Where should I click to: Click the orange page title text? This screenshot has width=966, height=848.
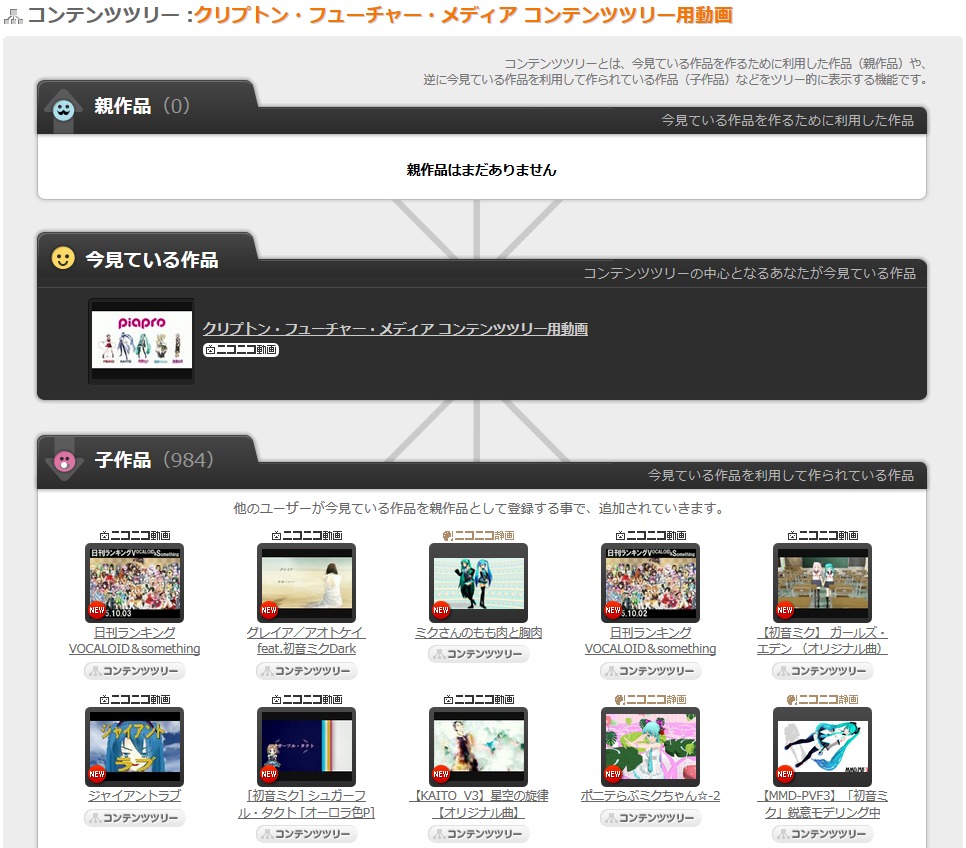[x=464, y=15]
